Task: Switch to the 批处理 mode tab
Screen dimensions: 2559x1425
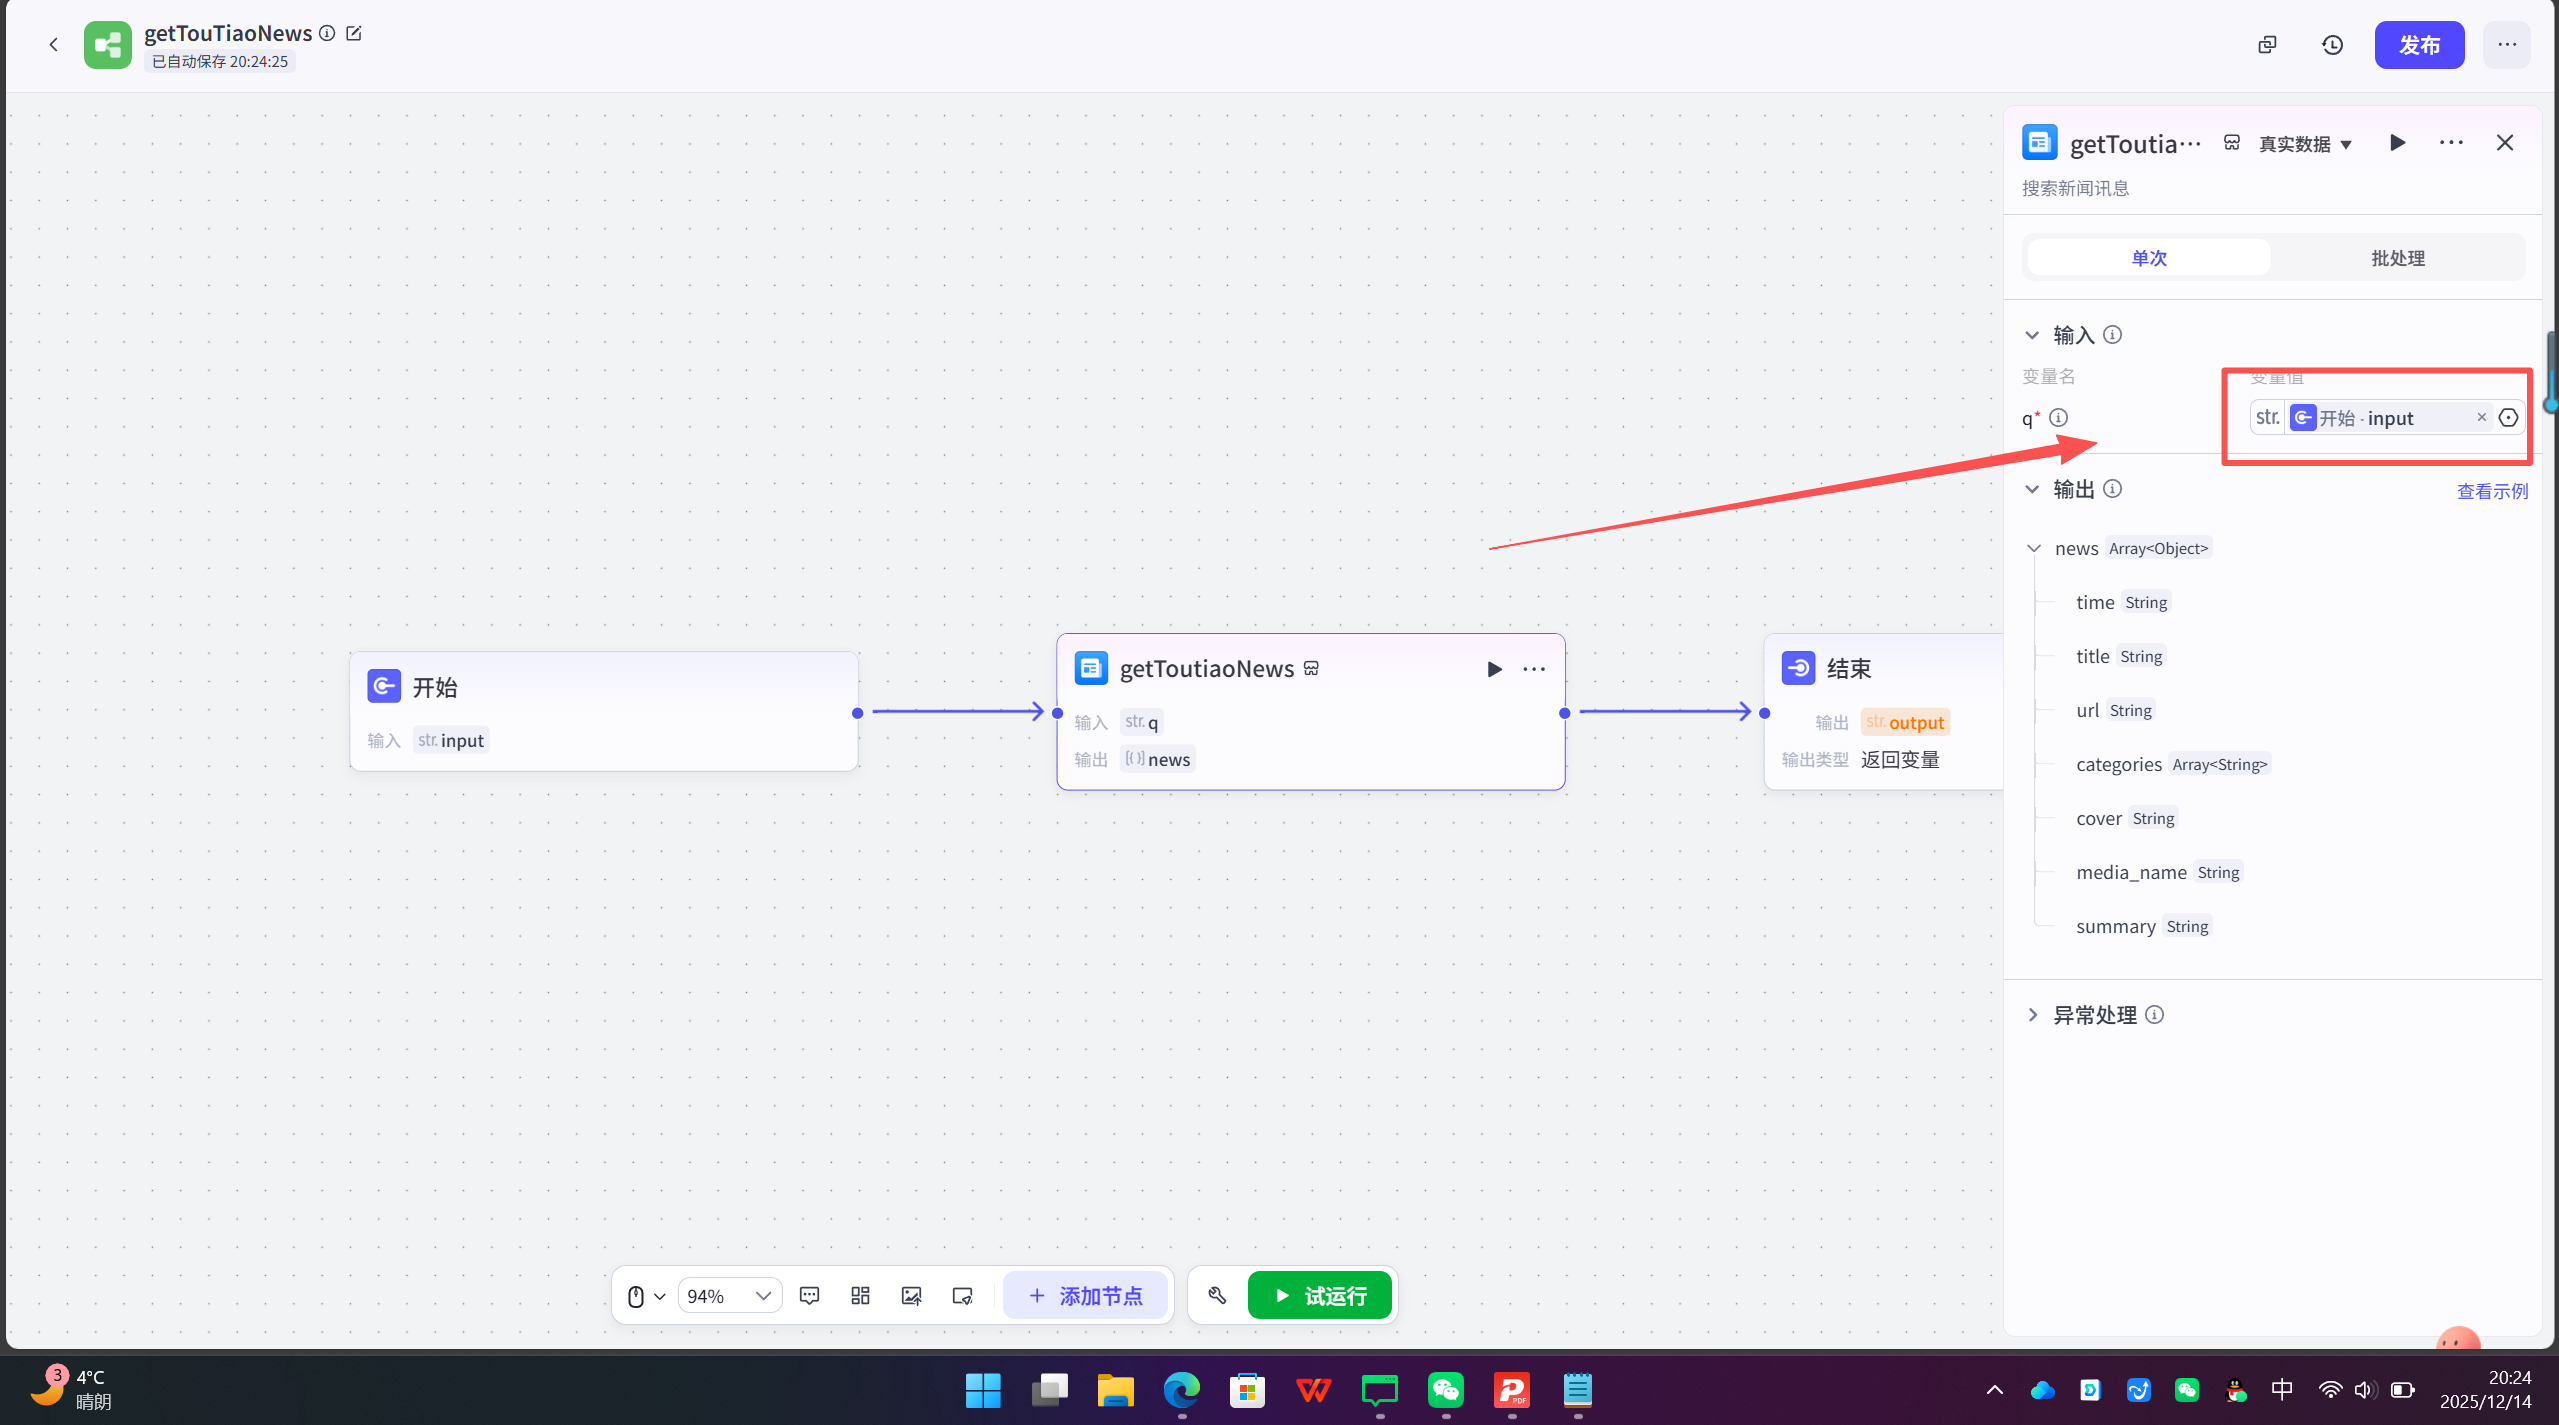Action: 2397,258
